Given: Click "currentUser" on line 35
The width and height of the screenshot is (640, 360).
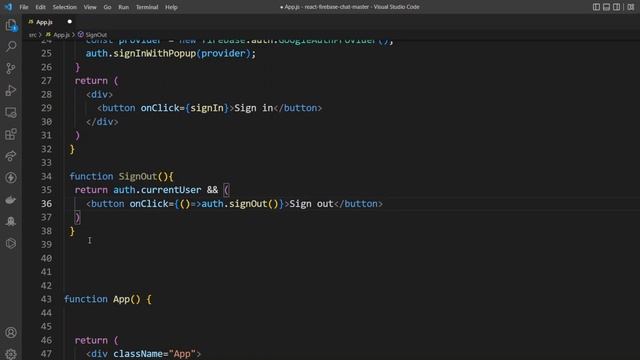Looking at the screenshot, I should pyautogui.click(x=171, y=190).
